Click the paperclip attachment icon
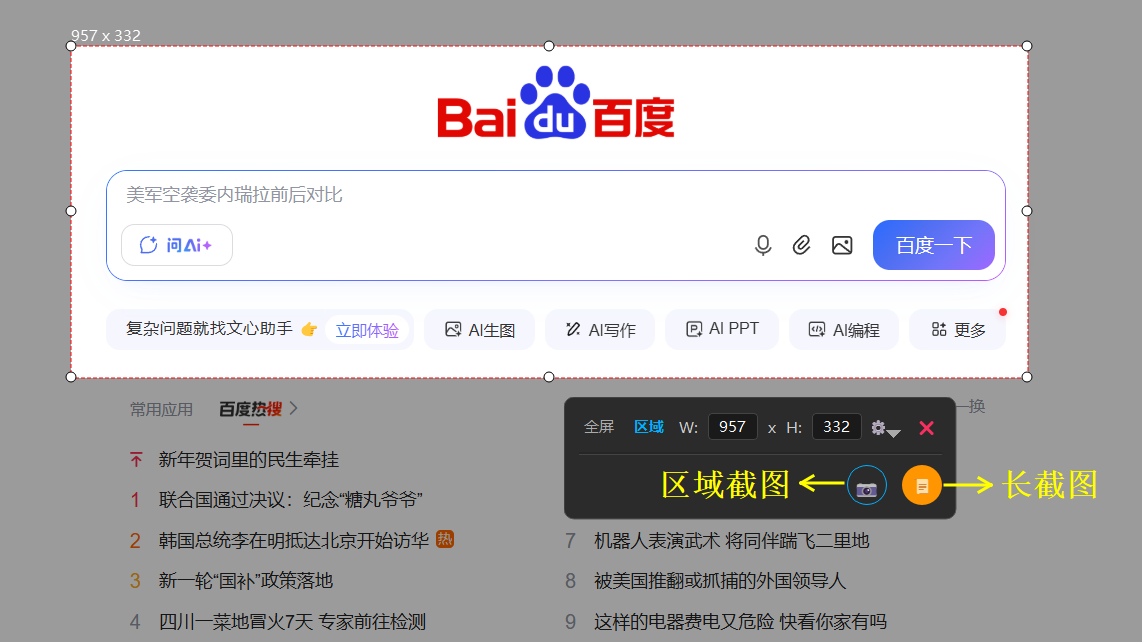The image size is (1142, 642). 802,245
